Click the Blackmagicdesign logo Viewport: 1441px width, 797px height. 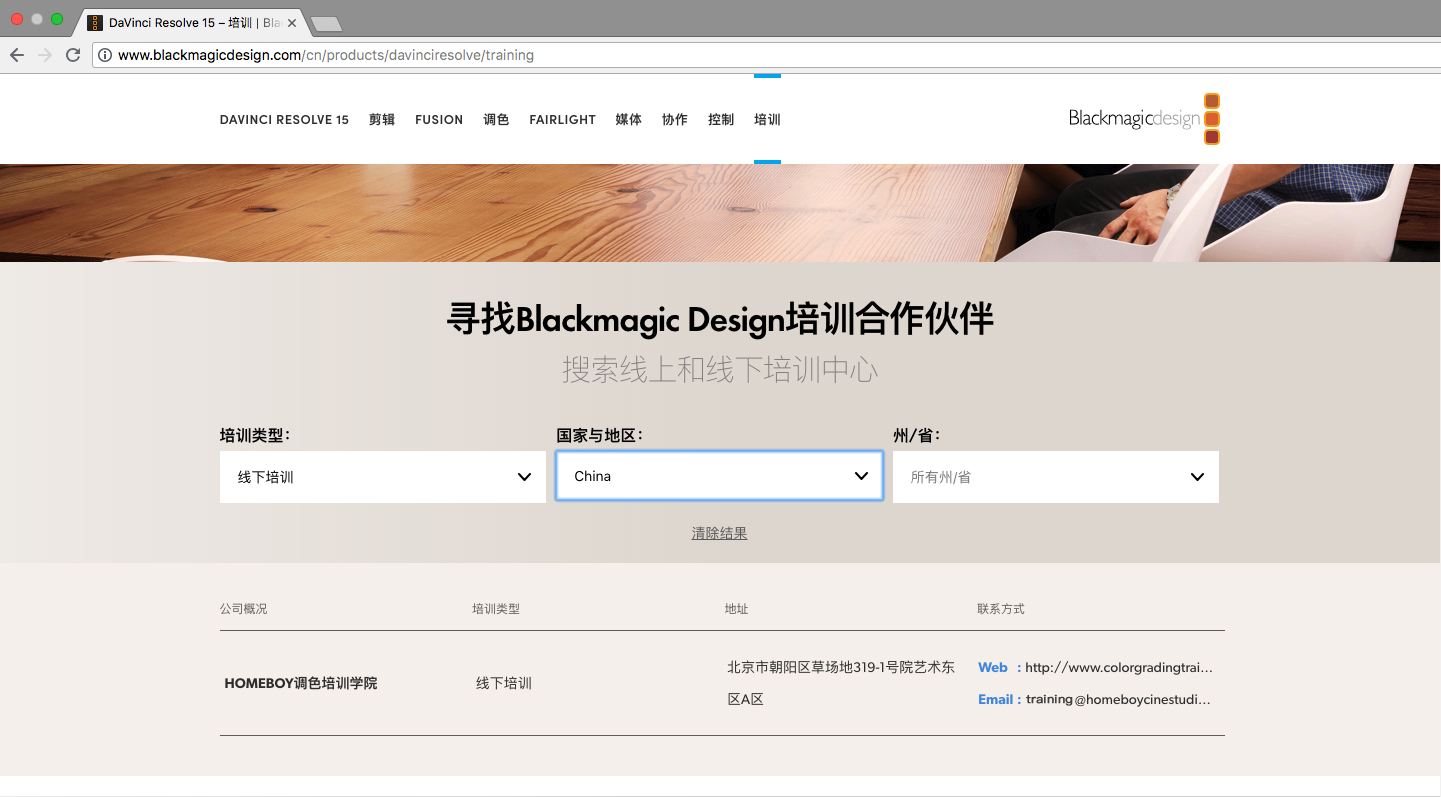1144,119
